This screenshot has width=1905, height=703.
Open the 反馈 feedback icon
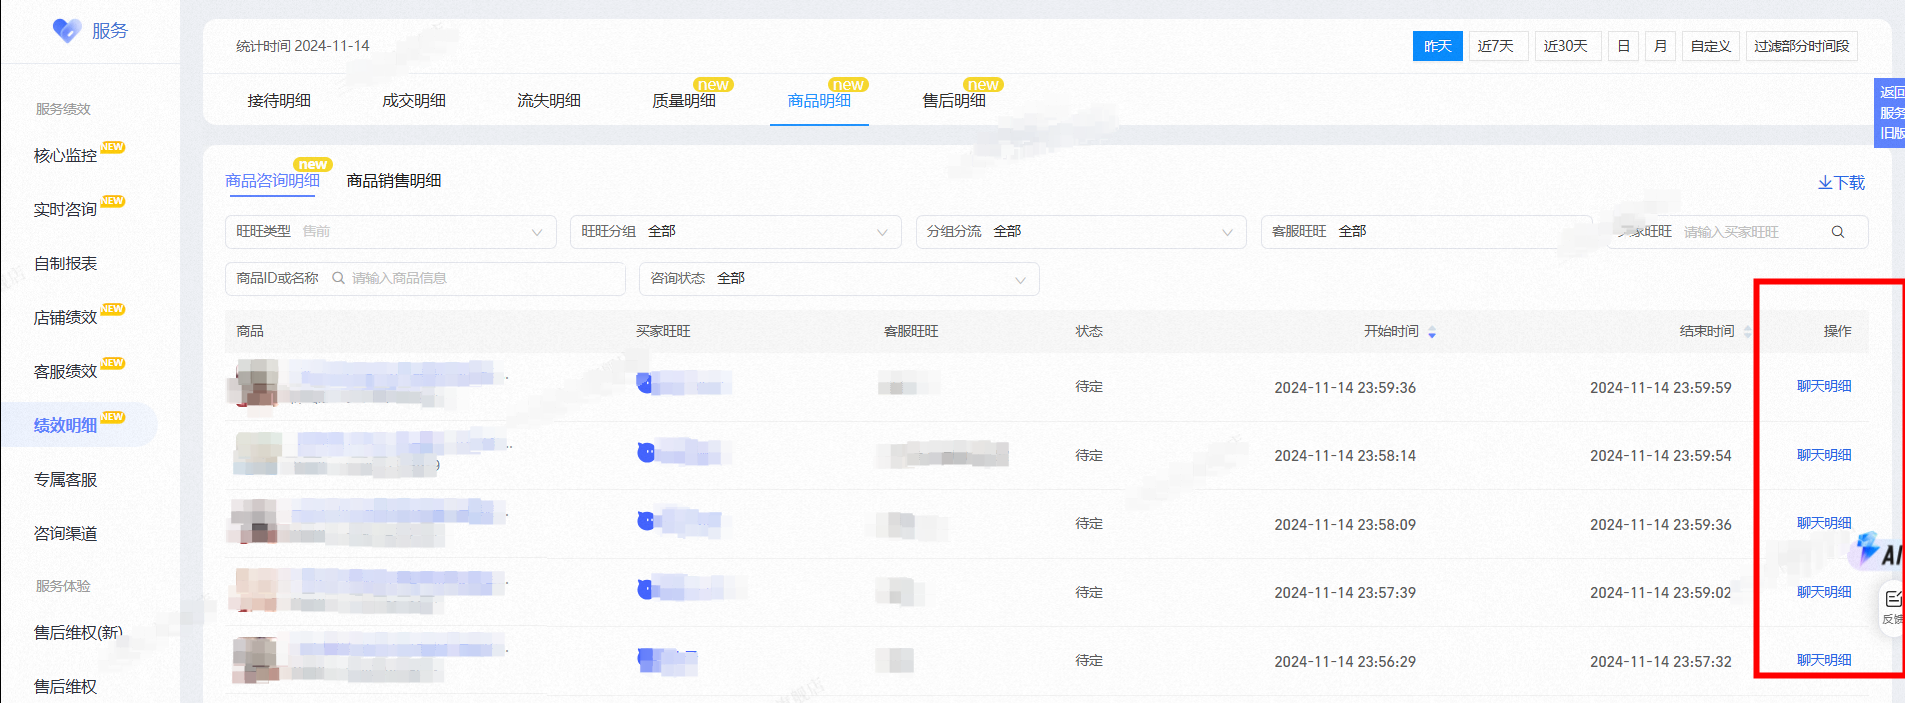point(1892,606)
